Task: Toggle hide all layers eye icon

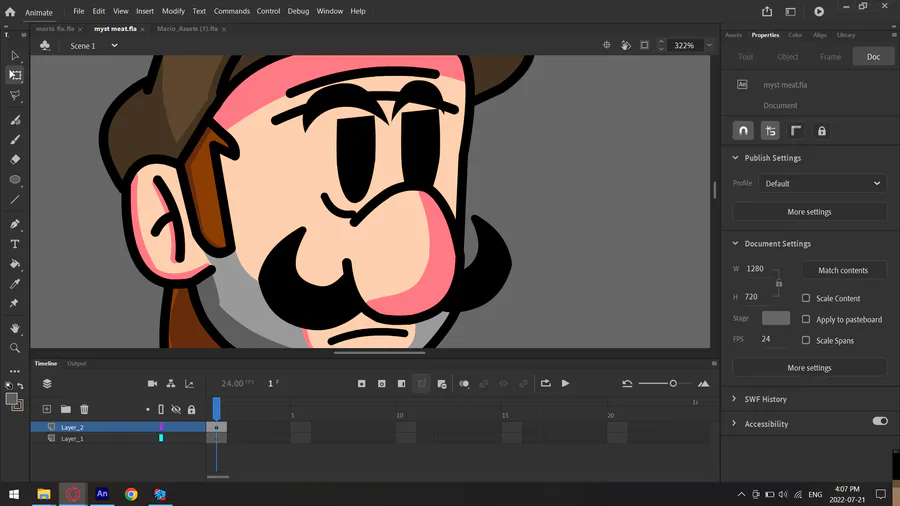Action: (x=176, y=409)
